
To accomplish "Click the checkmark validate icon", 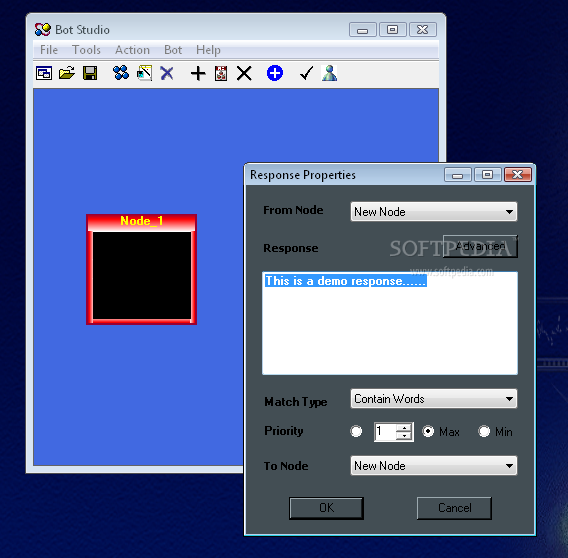I will (306, 74).
